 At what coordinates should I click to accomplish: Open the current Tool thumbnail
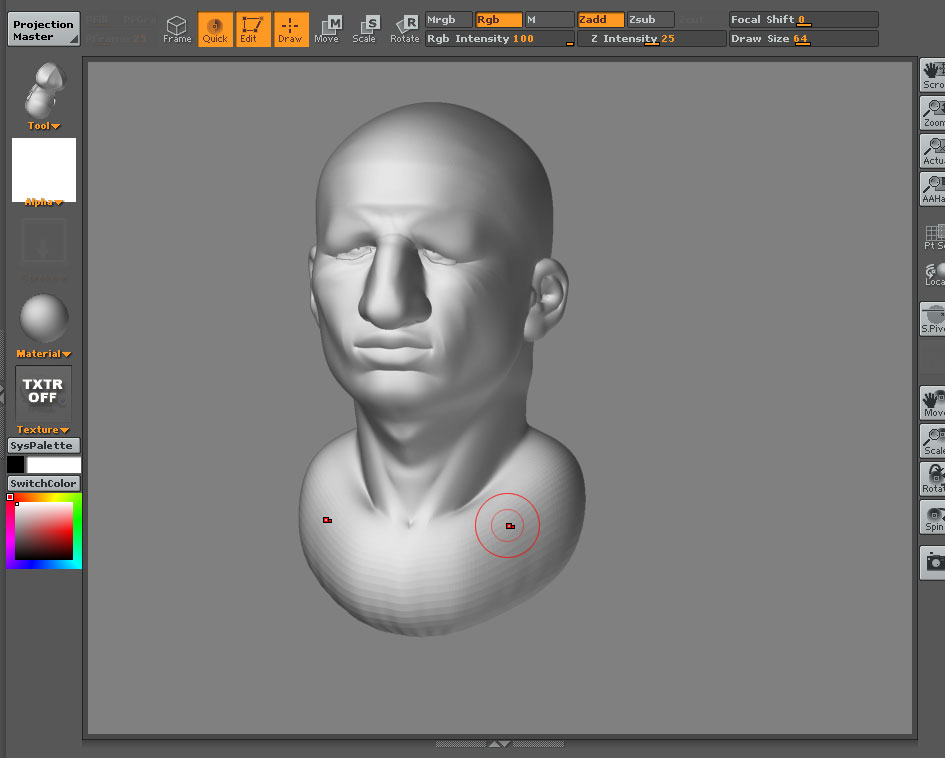click(x=43, y=90)
